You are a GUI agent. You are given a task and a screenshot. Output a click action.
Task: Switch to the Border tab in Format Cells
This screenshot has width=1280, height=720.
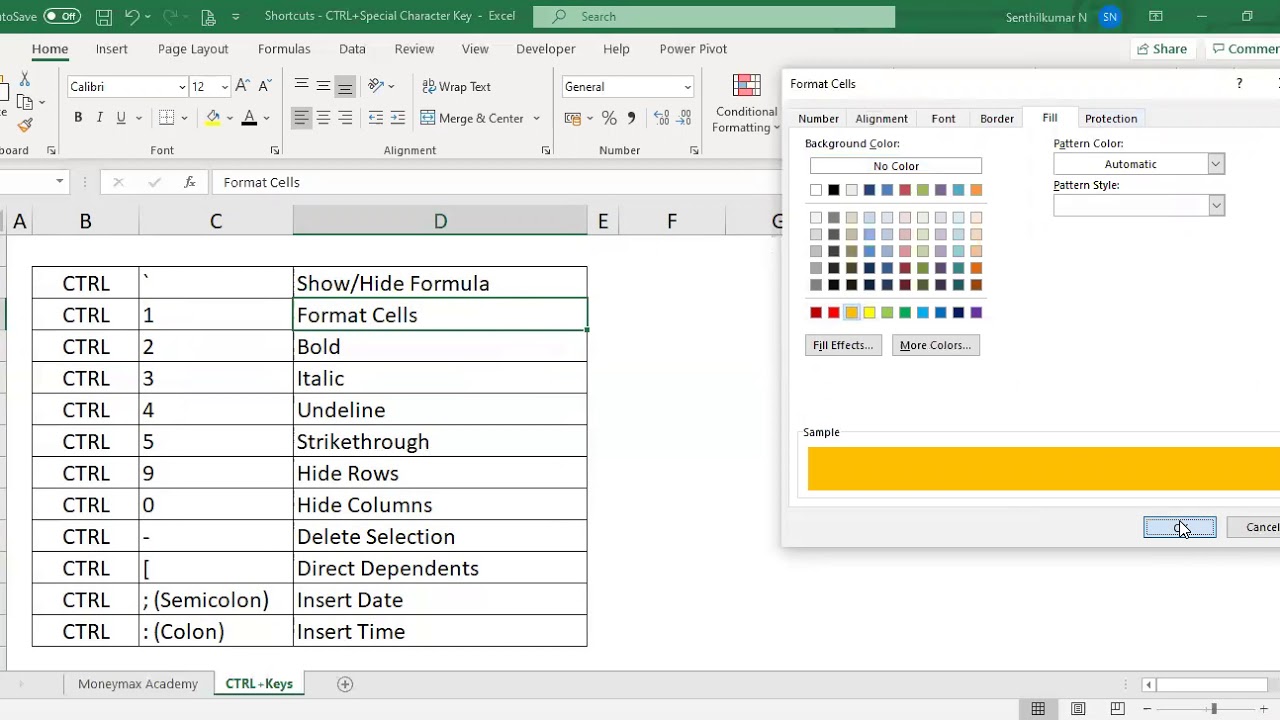coord(997,119)
